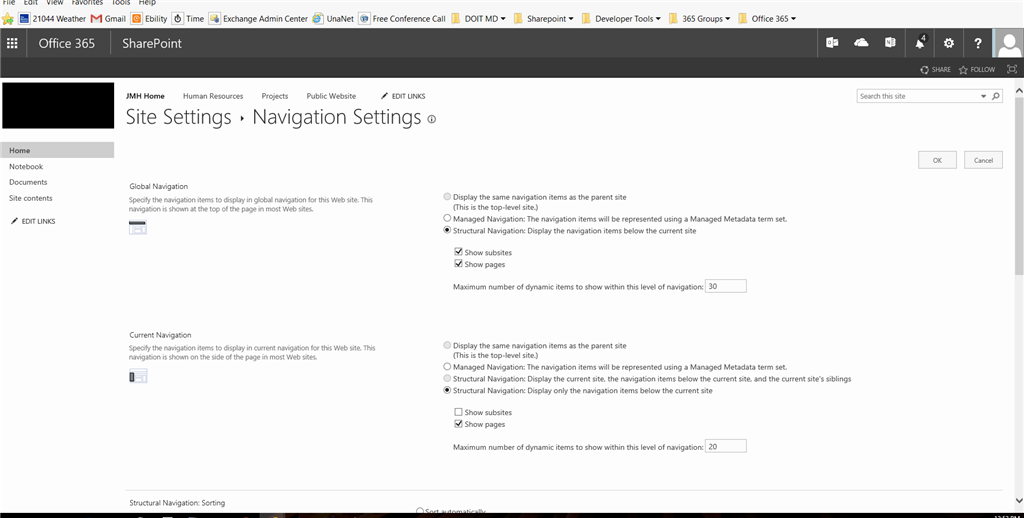Open the Time bookmark

[189, 19]
